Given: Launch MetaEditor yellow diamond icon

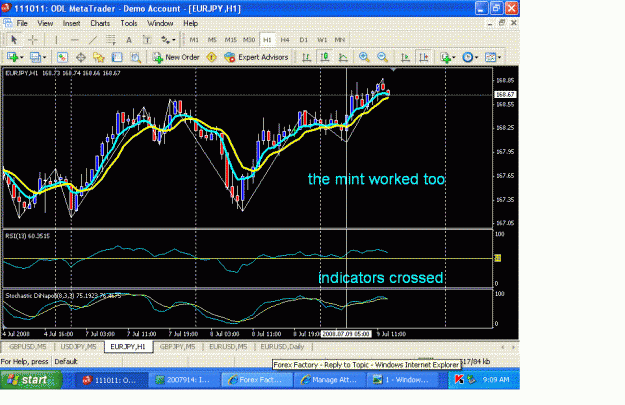Looking at the screenshot, I should coord(211,57).
